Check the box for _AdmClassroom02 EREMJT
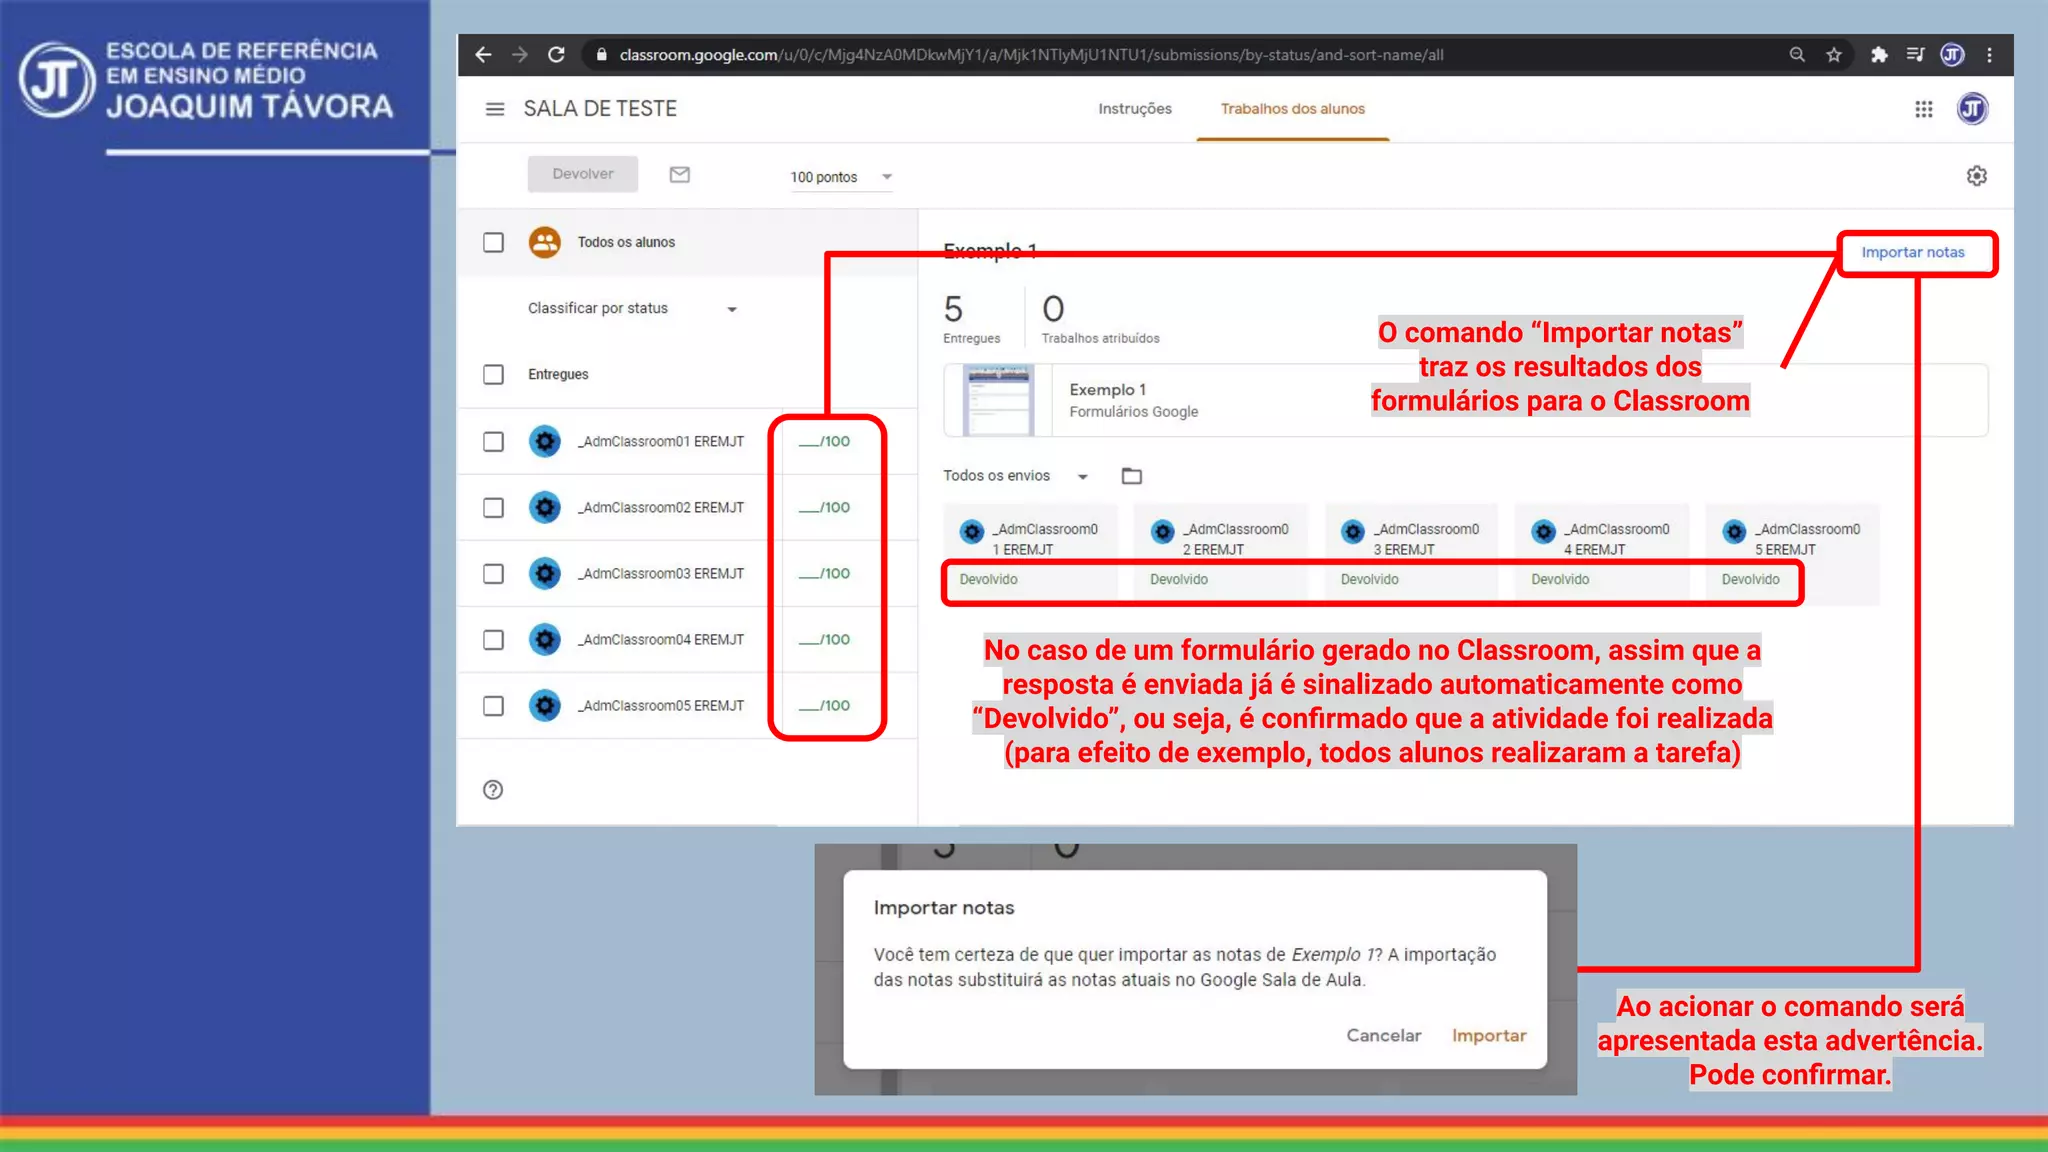Screen dimensions: 2048x1152 pos(493,508)
